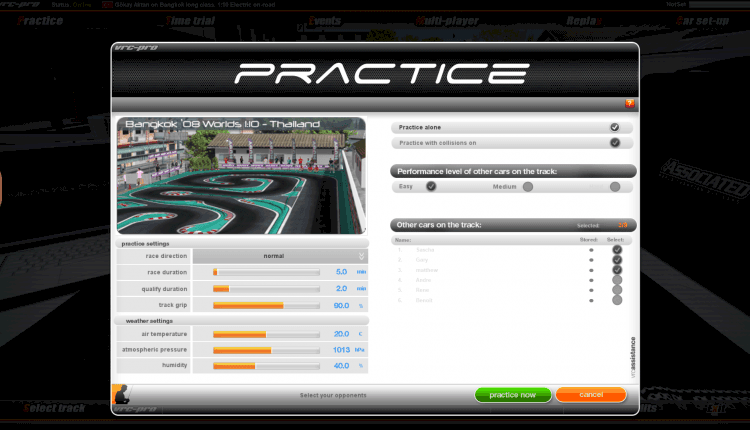750x430 pixels.
Task: Toggle the Practice alone option
Action: tap(615, 127)
